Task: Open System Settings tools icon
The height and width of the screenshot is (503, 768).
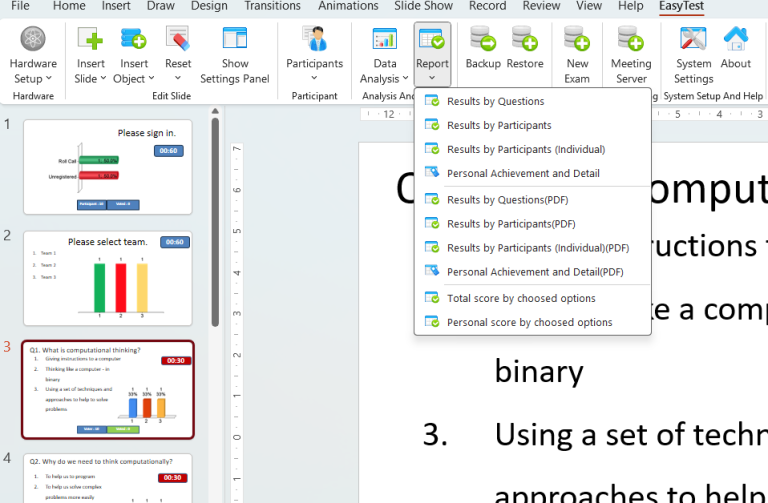Action: coord(693,39)
